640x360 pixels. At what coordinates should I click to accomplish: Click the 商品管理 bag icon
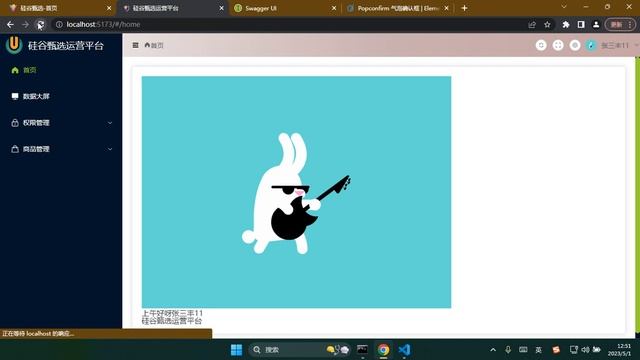coord(15,149)
